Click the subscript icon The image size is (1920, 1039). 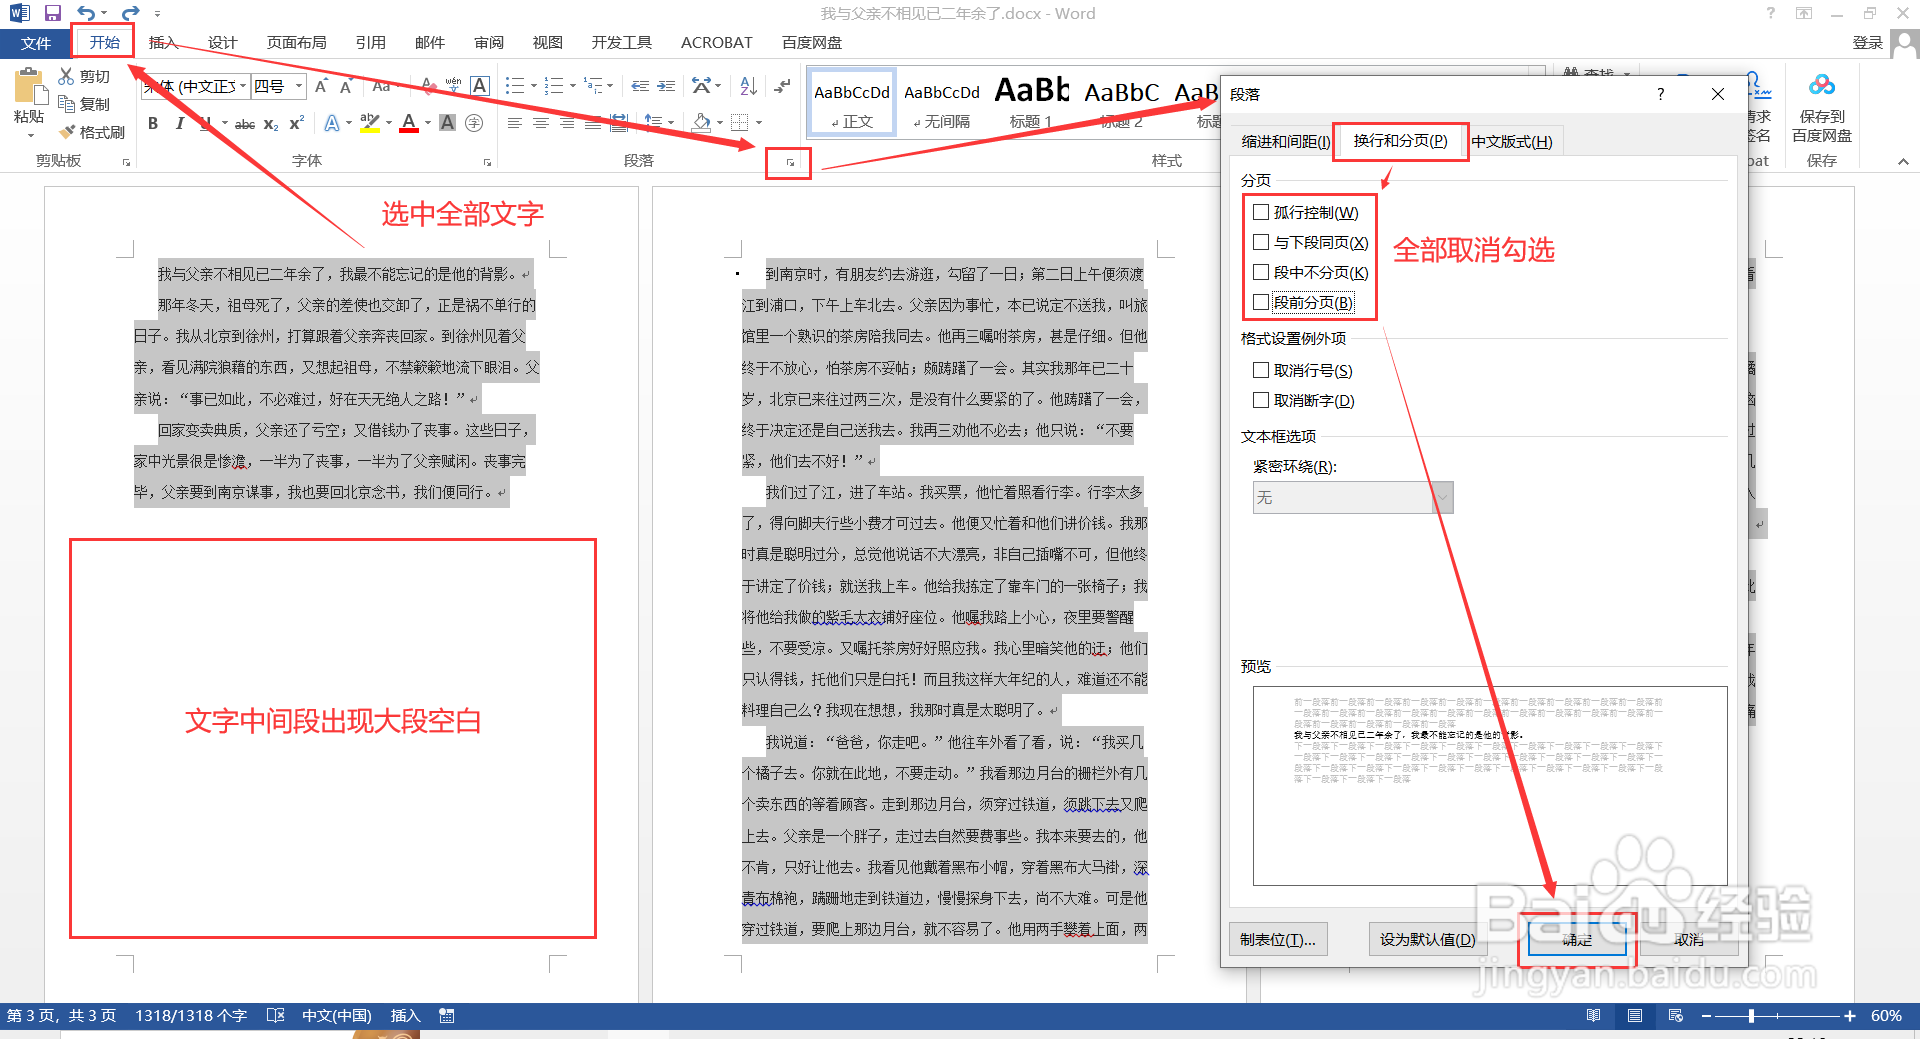pyautogui.click(x=269, y=123)
